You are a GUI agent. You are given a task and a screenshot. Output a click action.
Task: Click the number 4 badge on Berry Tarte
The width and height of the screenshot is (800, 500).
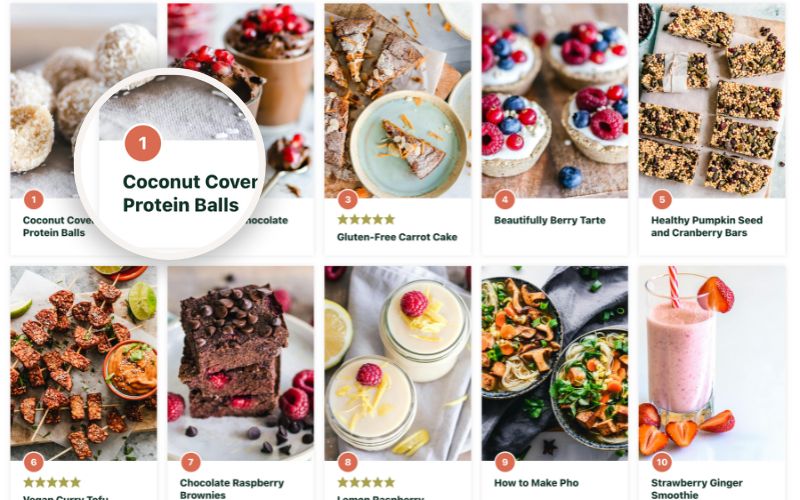(x=505, y=199)
